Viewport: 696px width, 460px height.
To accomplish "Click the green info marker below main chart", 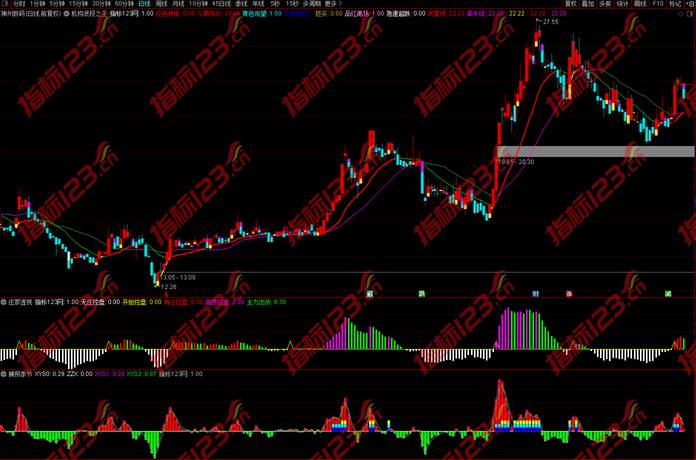I will (x=421, y=293).
